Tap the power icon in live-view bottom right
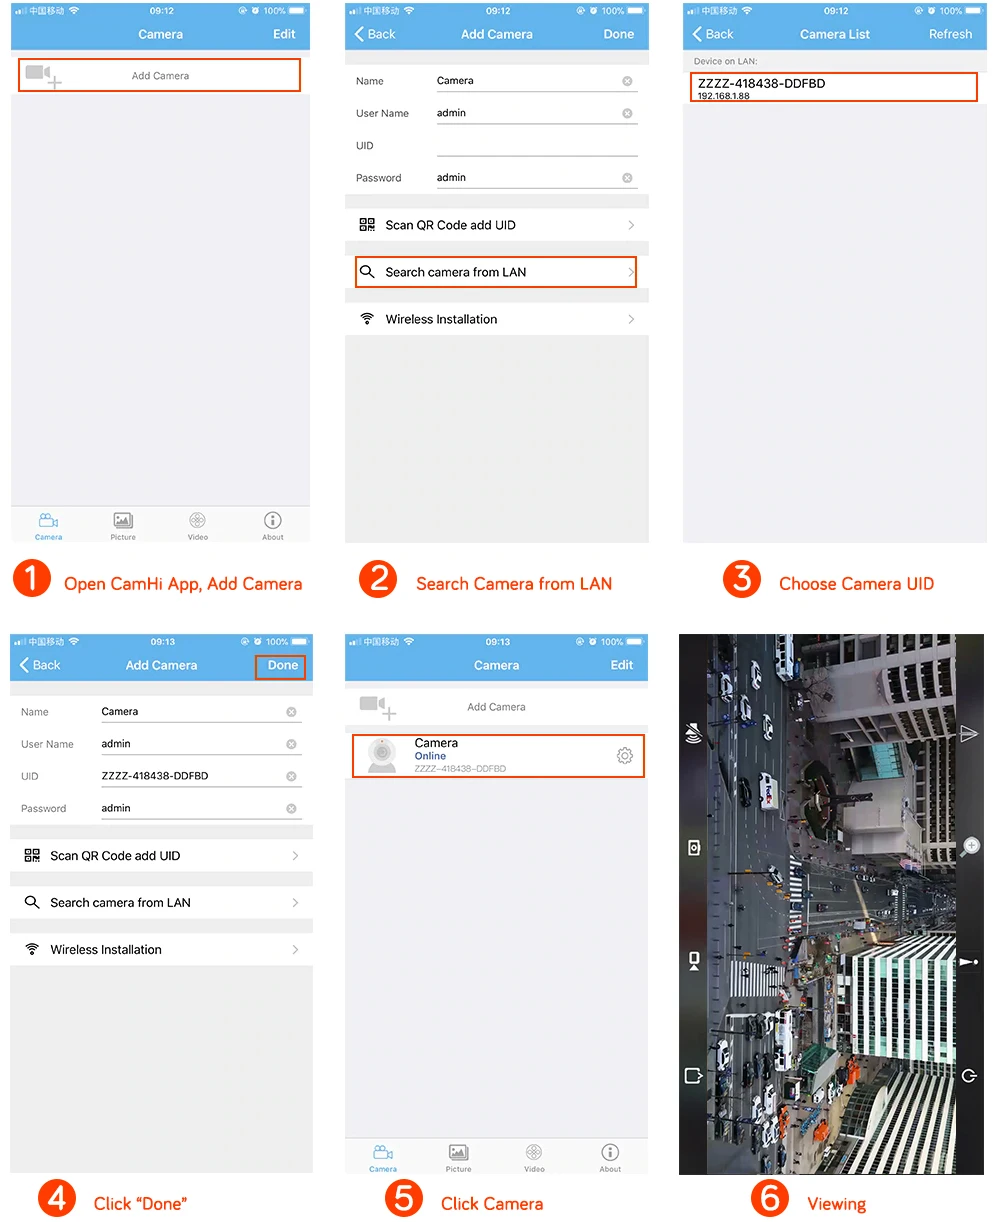 [x=969, y=1076]
